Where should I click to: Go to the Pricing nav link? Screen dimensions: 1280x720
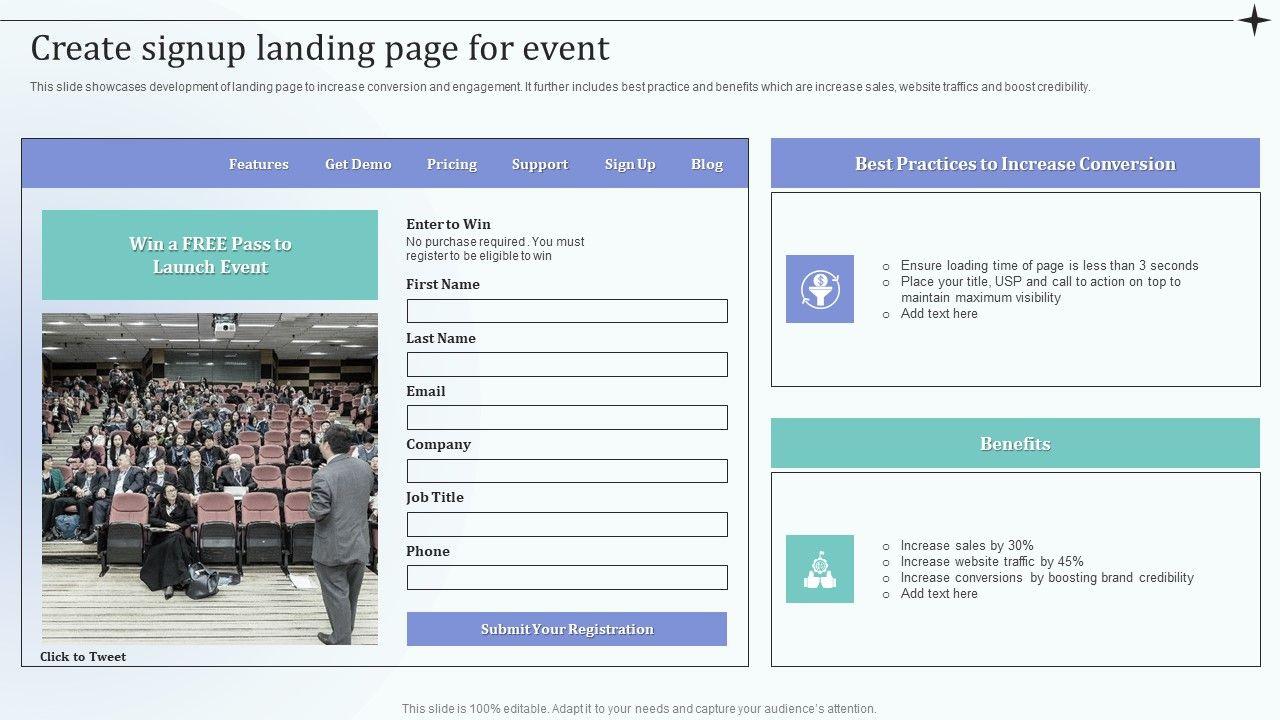coord(452,164)
